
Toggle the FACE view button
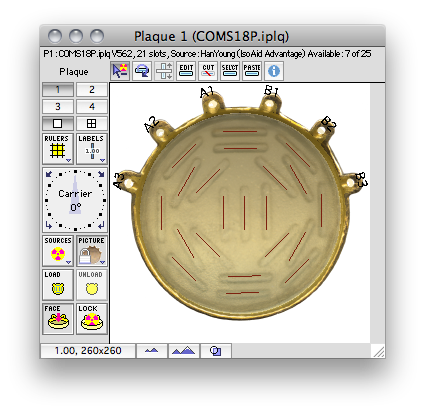pyautogui.click(x=58, y=319)
